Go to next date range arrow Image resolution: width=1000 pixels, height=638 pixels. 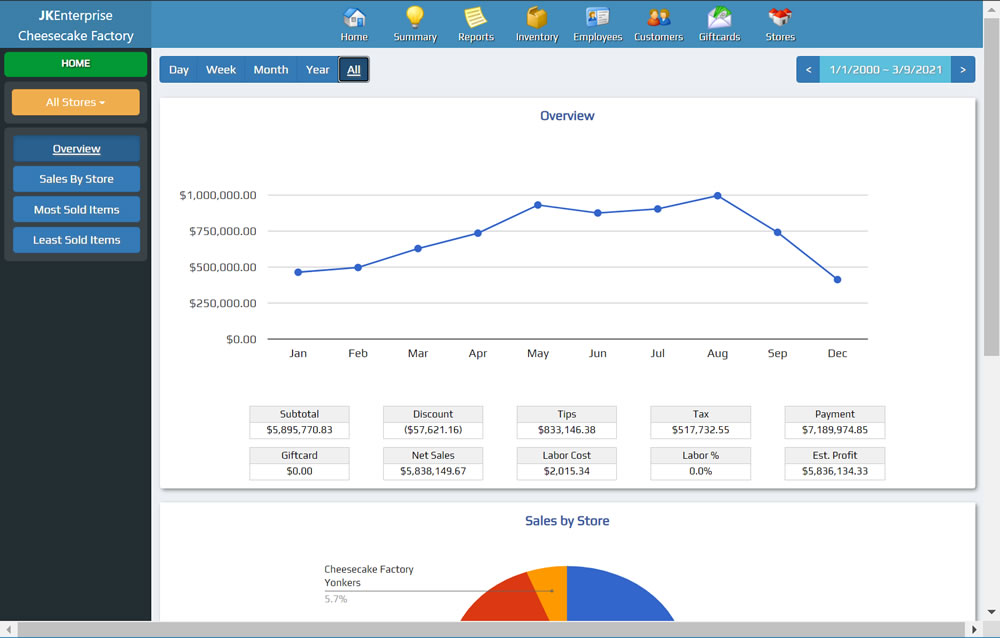[962, 70]
